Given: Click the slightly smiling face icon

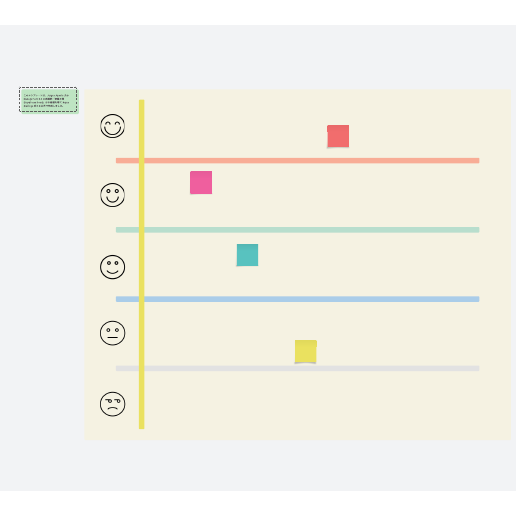Looking at the screenshot, I should click(112, 267).
